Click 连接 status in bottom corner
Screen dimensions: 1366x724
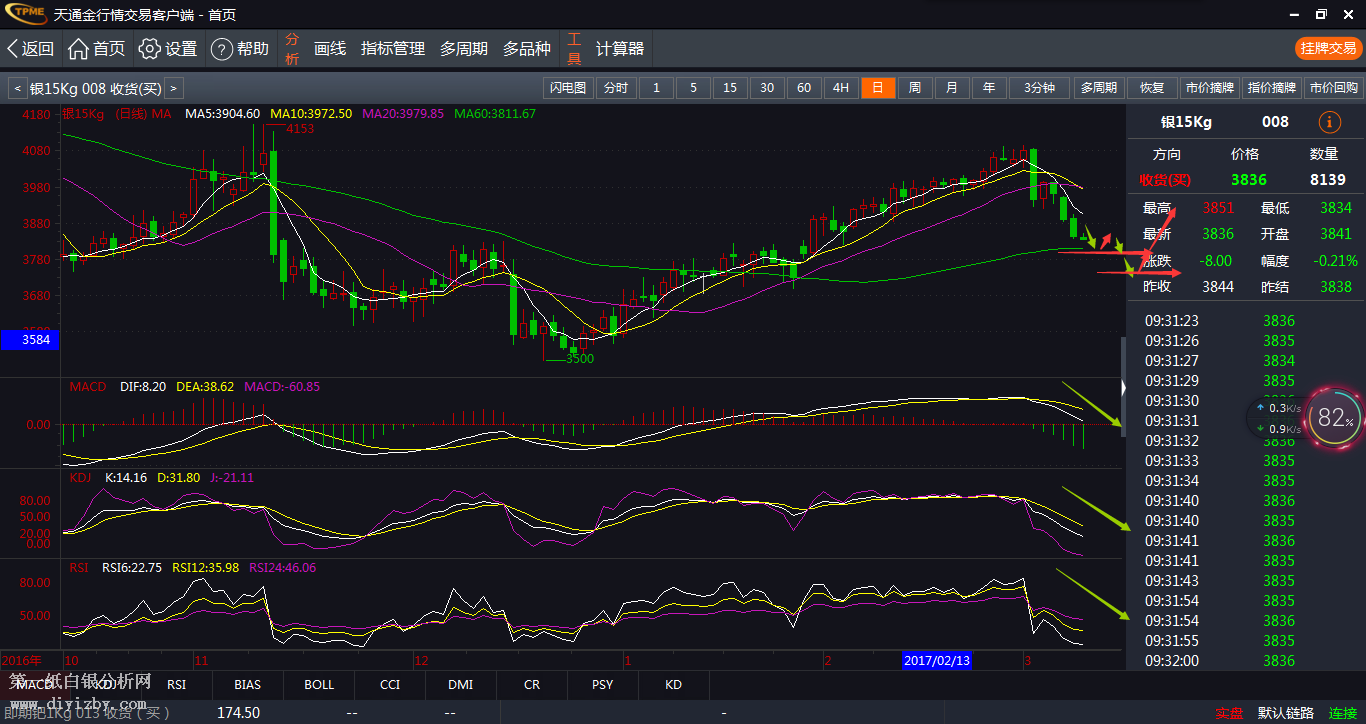[x=1343, y=713]
